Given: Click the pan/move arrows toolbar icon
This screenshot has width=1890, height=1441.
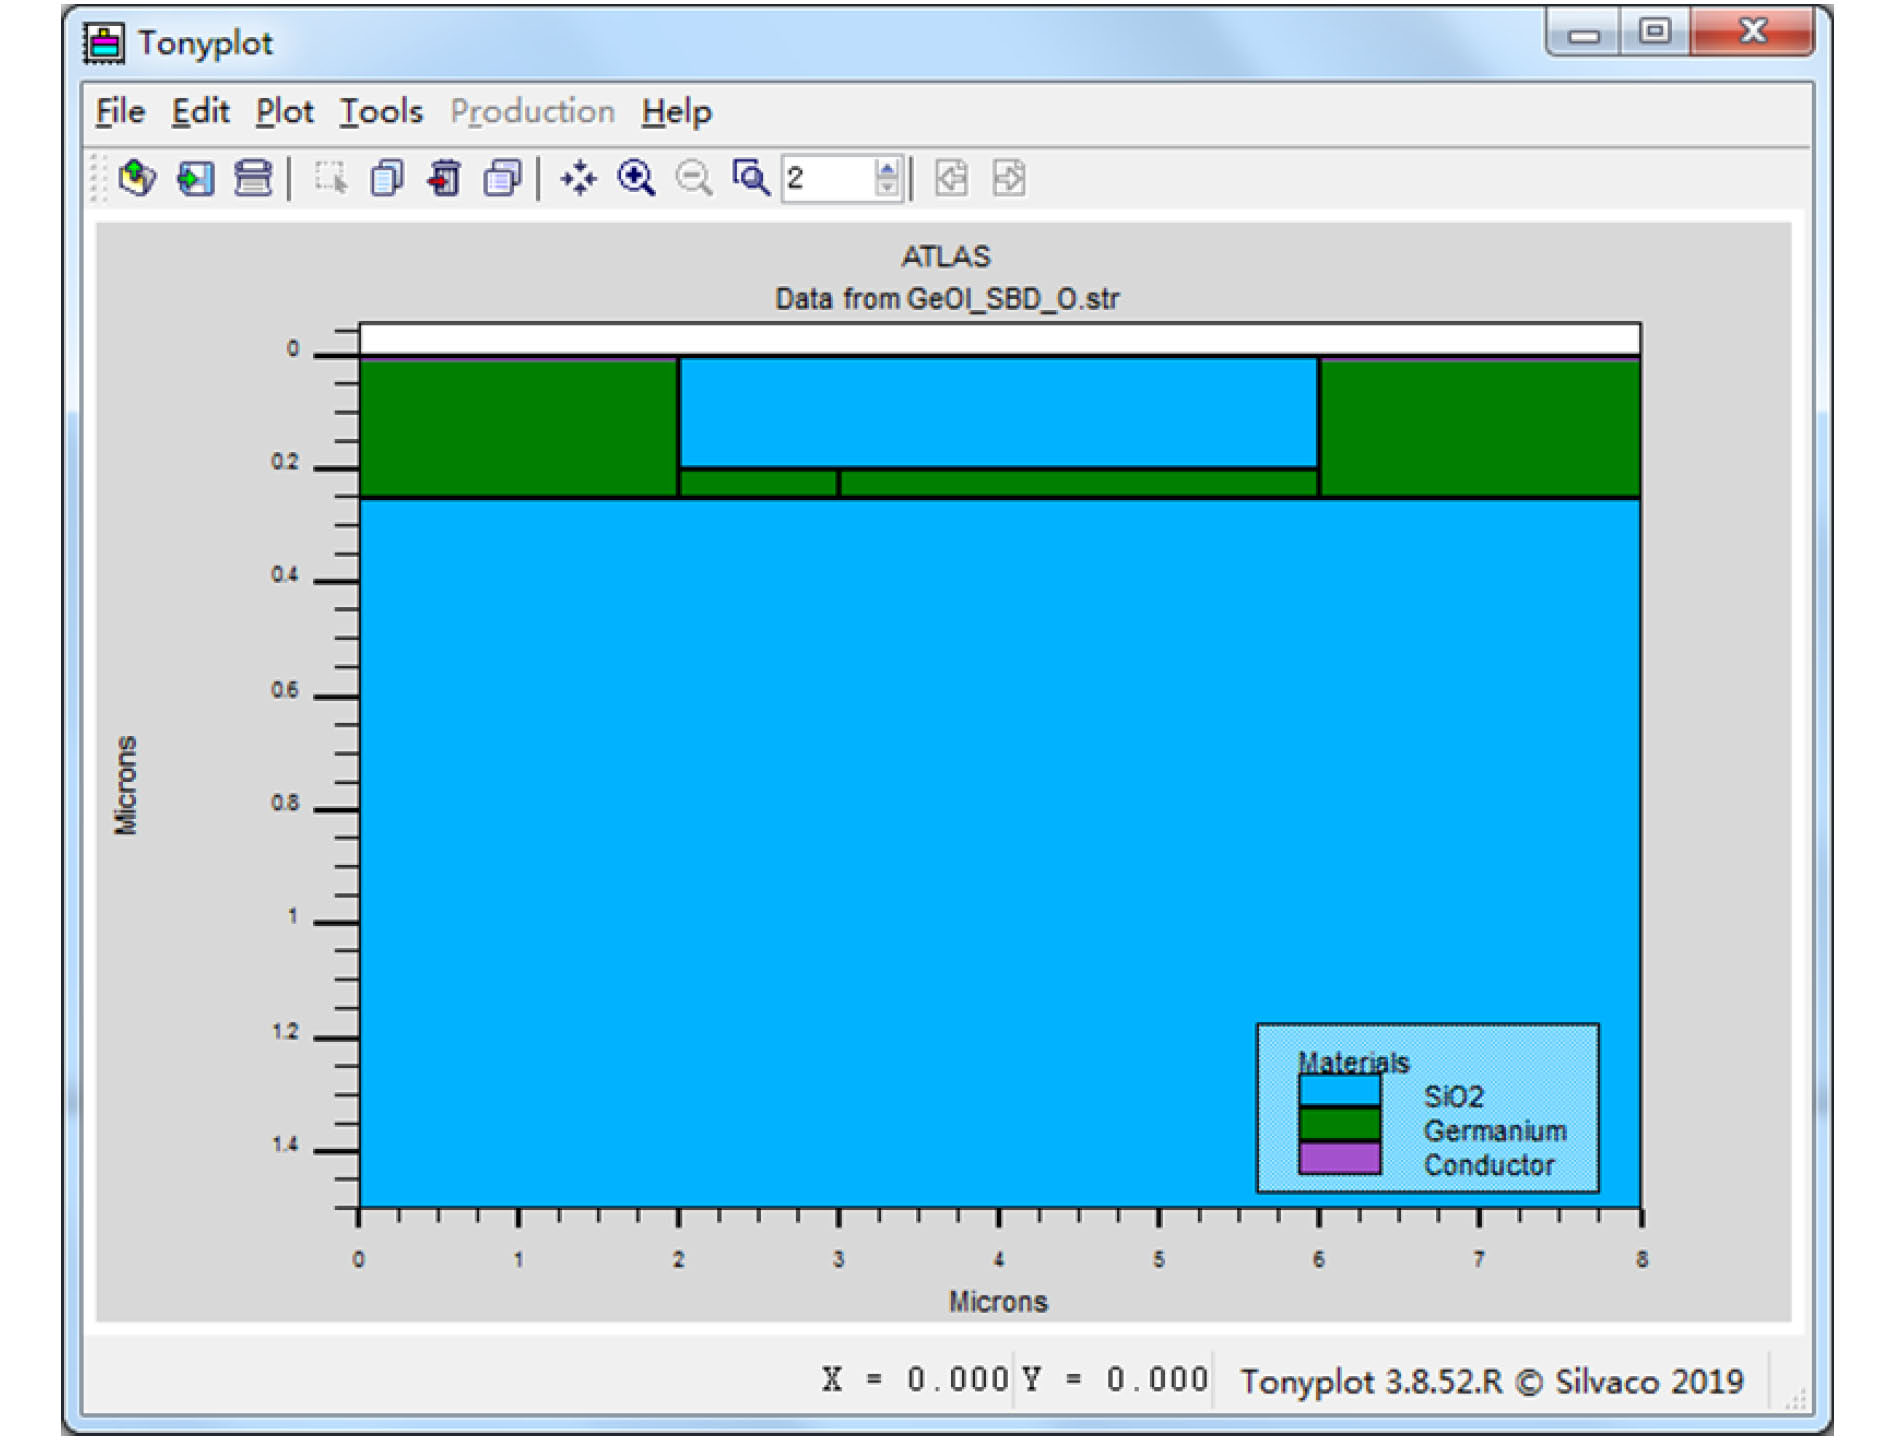Looking at the screenshot, I should (x=578, y=178).
